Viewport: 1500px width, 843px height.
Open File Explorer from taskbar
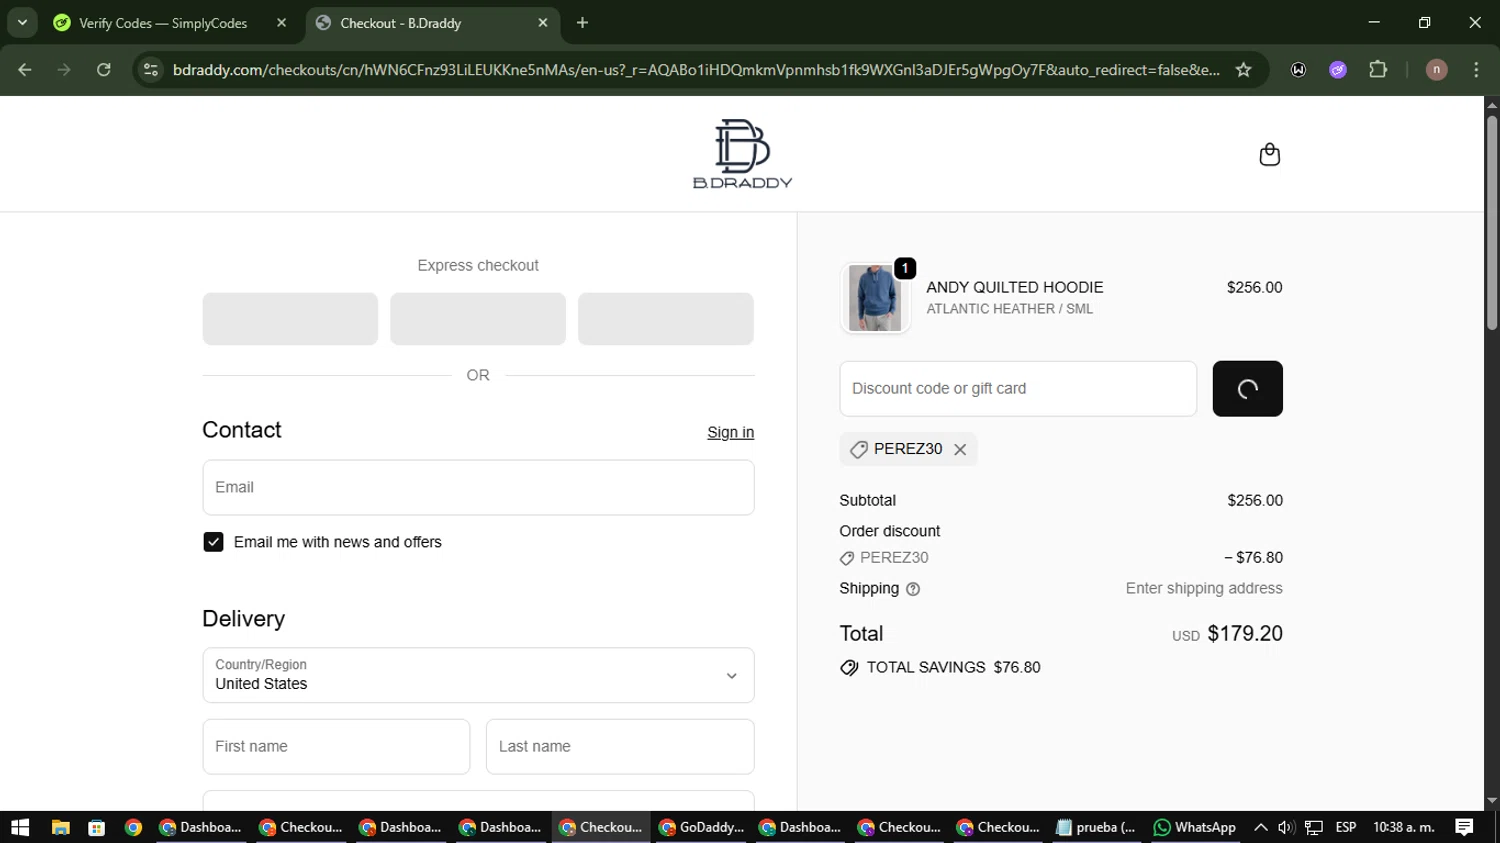click(x=60, y=828)
